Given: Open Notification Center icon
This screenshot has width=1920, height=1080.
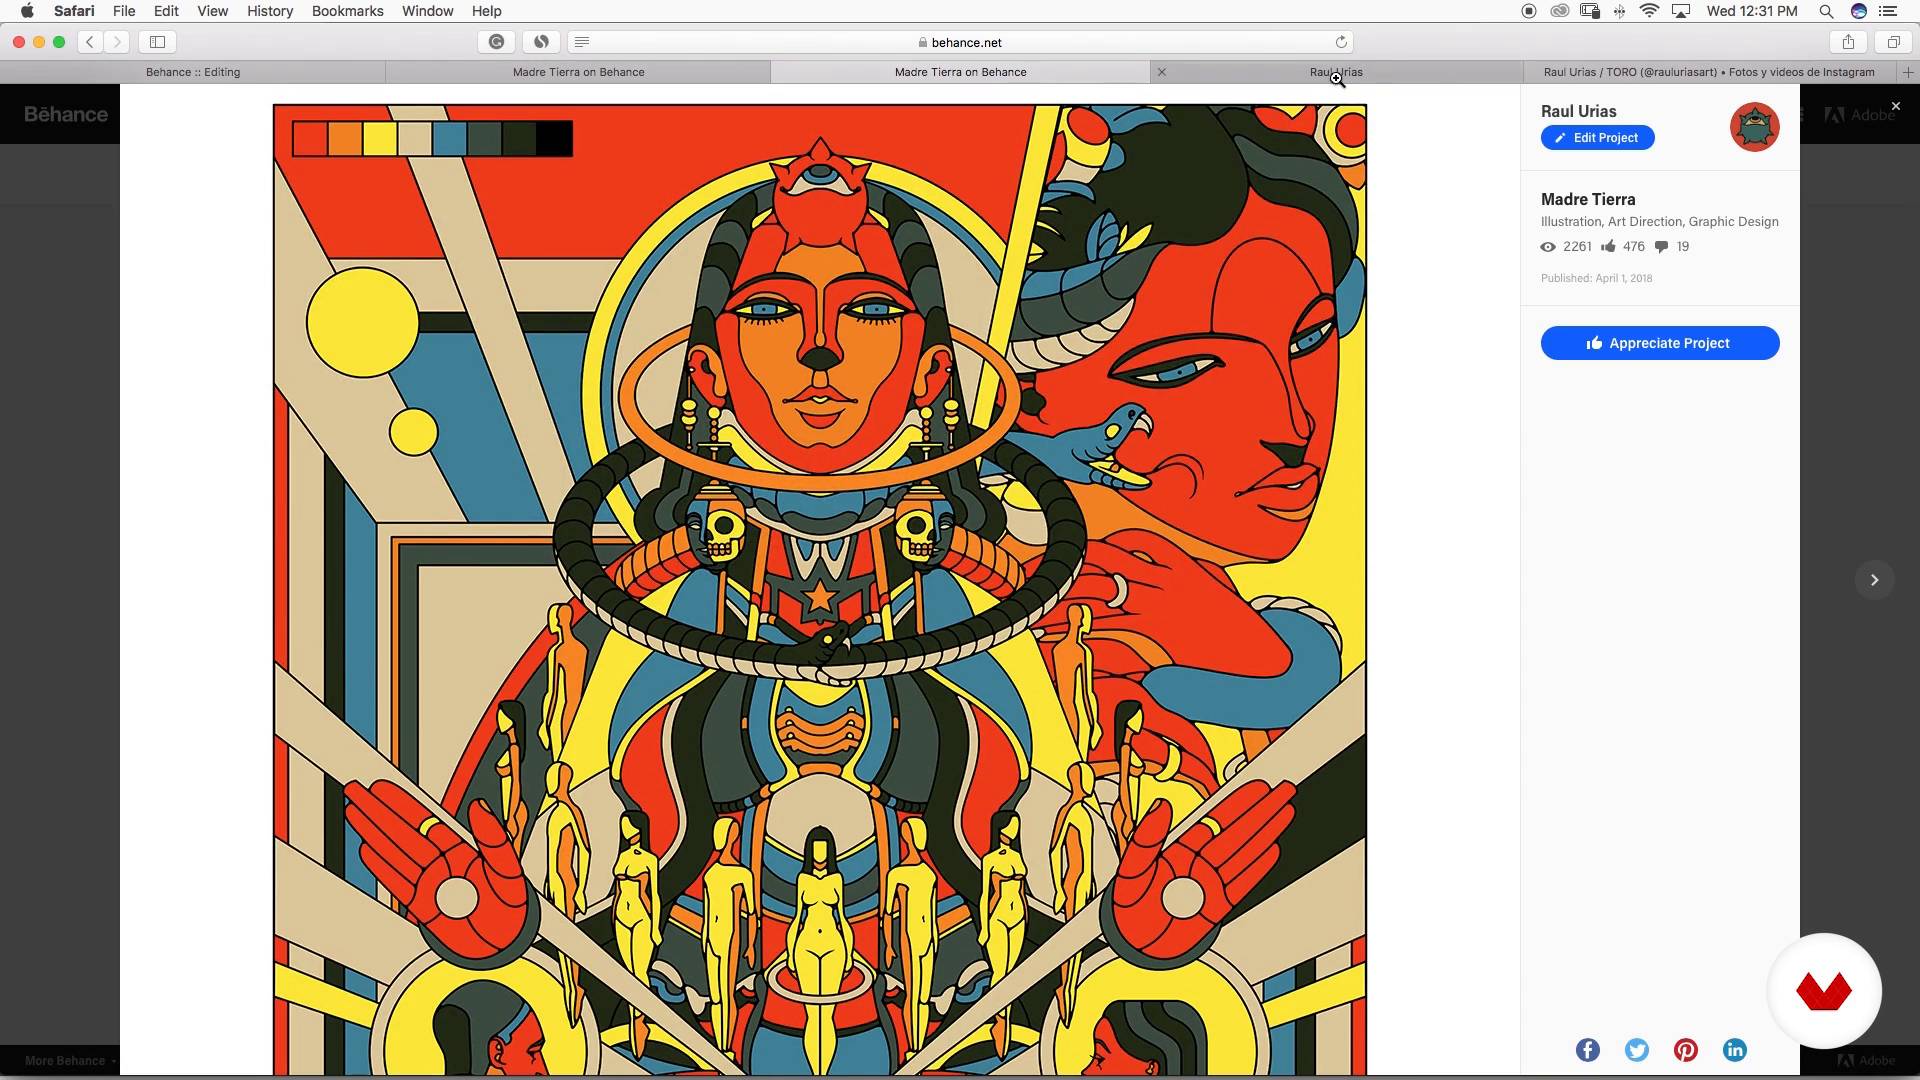Looking at the screenshot, I should pos(1888,11).
